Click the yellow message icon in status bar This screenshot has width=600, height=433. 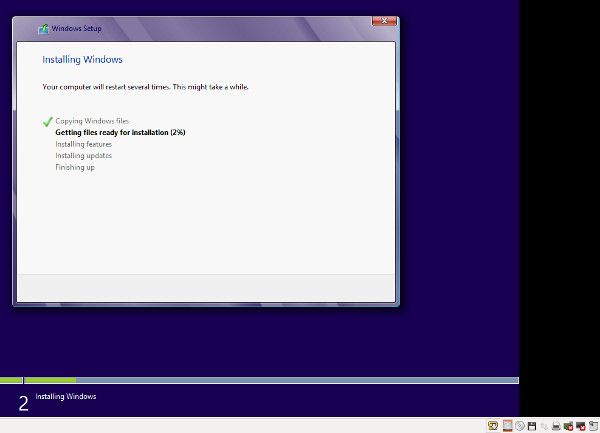click(493, 426)
